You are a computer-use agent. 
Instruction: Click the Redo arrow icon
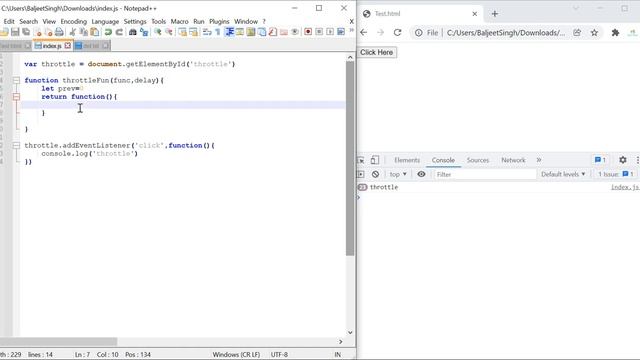click(119, 32)
